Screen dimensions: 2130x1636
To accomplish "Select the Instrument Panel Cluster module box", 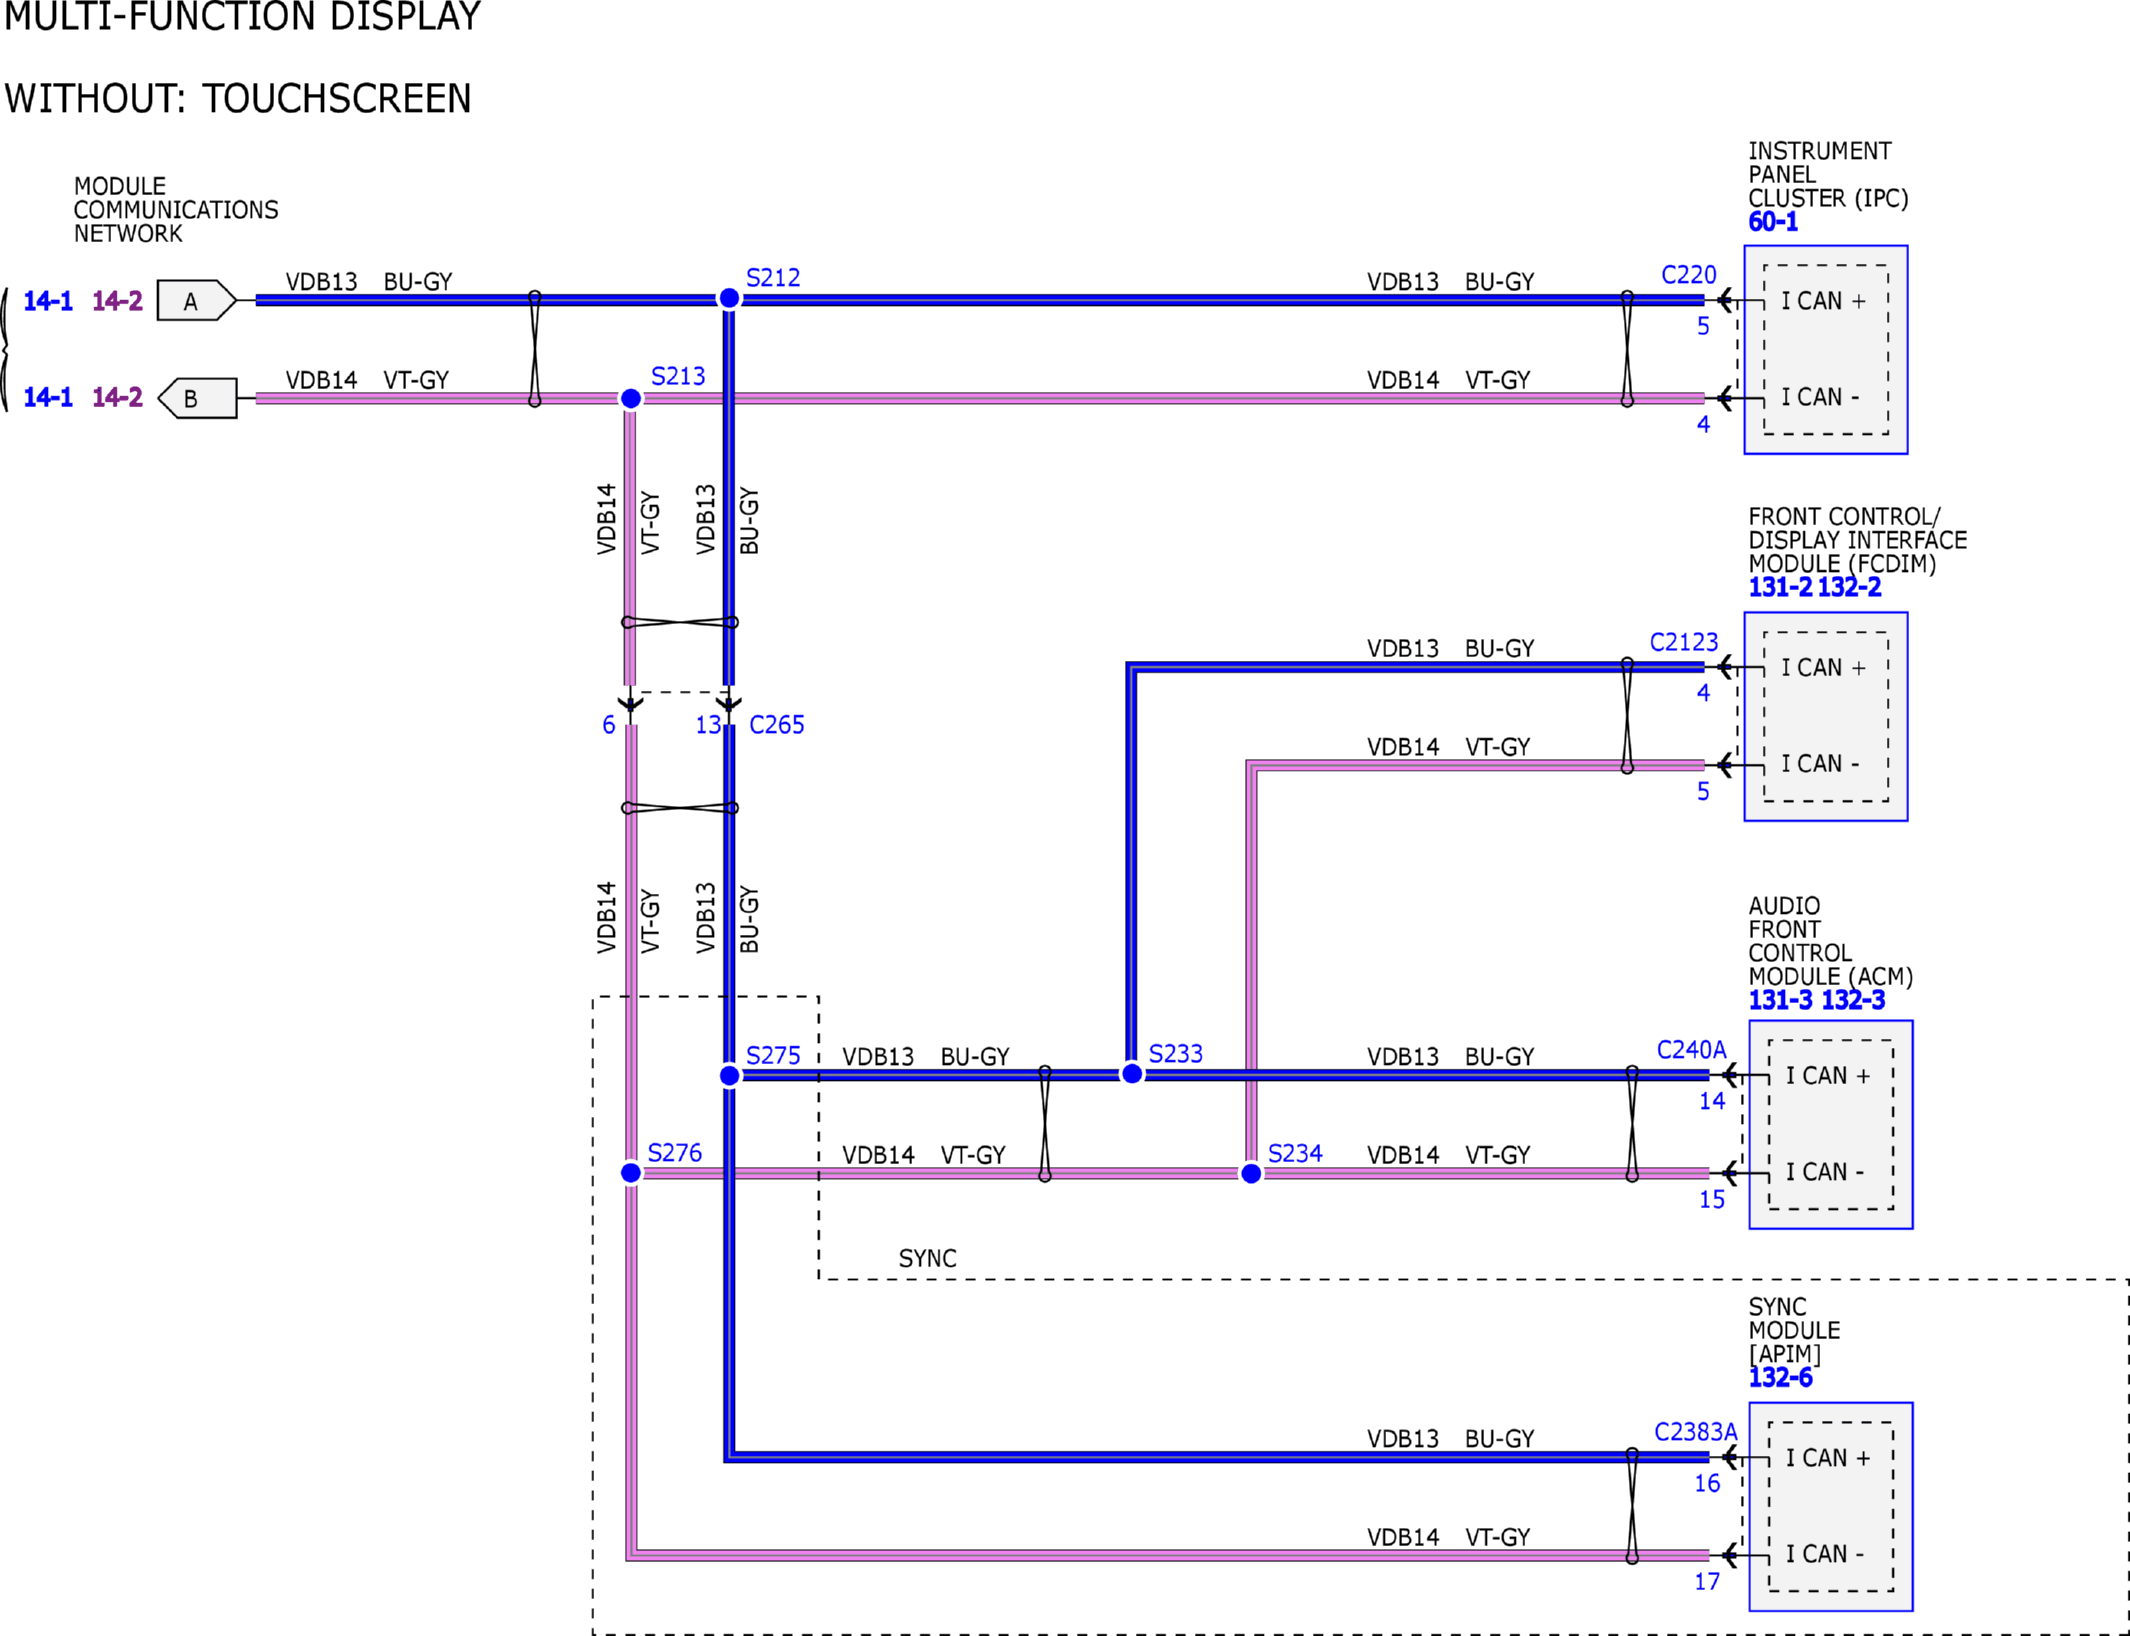I will tap(1825, 349).
